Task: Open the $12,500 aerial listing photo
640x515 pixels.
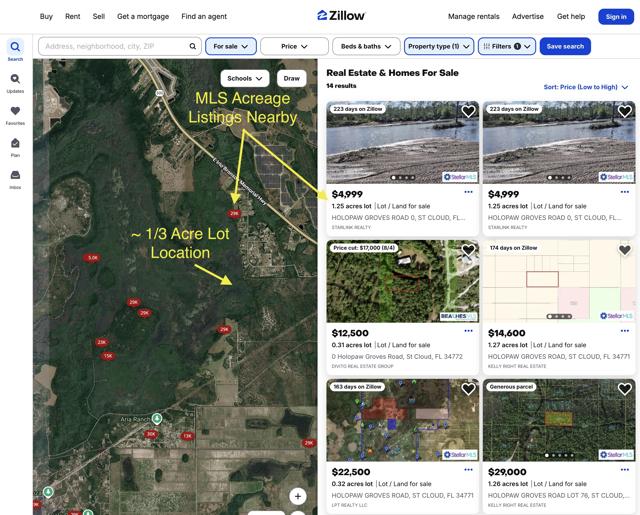Action: point(402,281)
